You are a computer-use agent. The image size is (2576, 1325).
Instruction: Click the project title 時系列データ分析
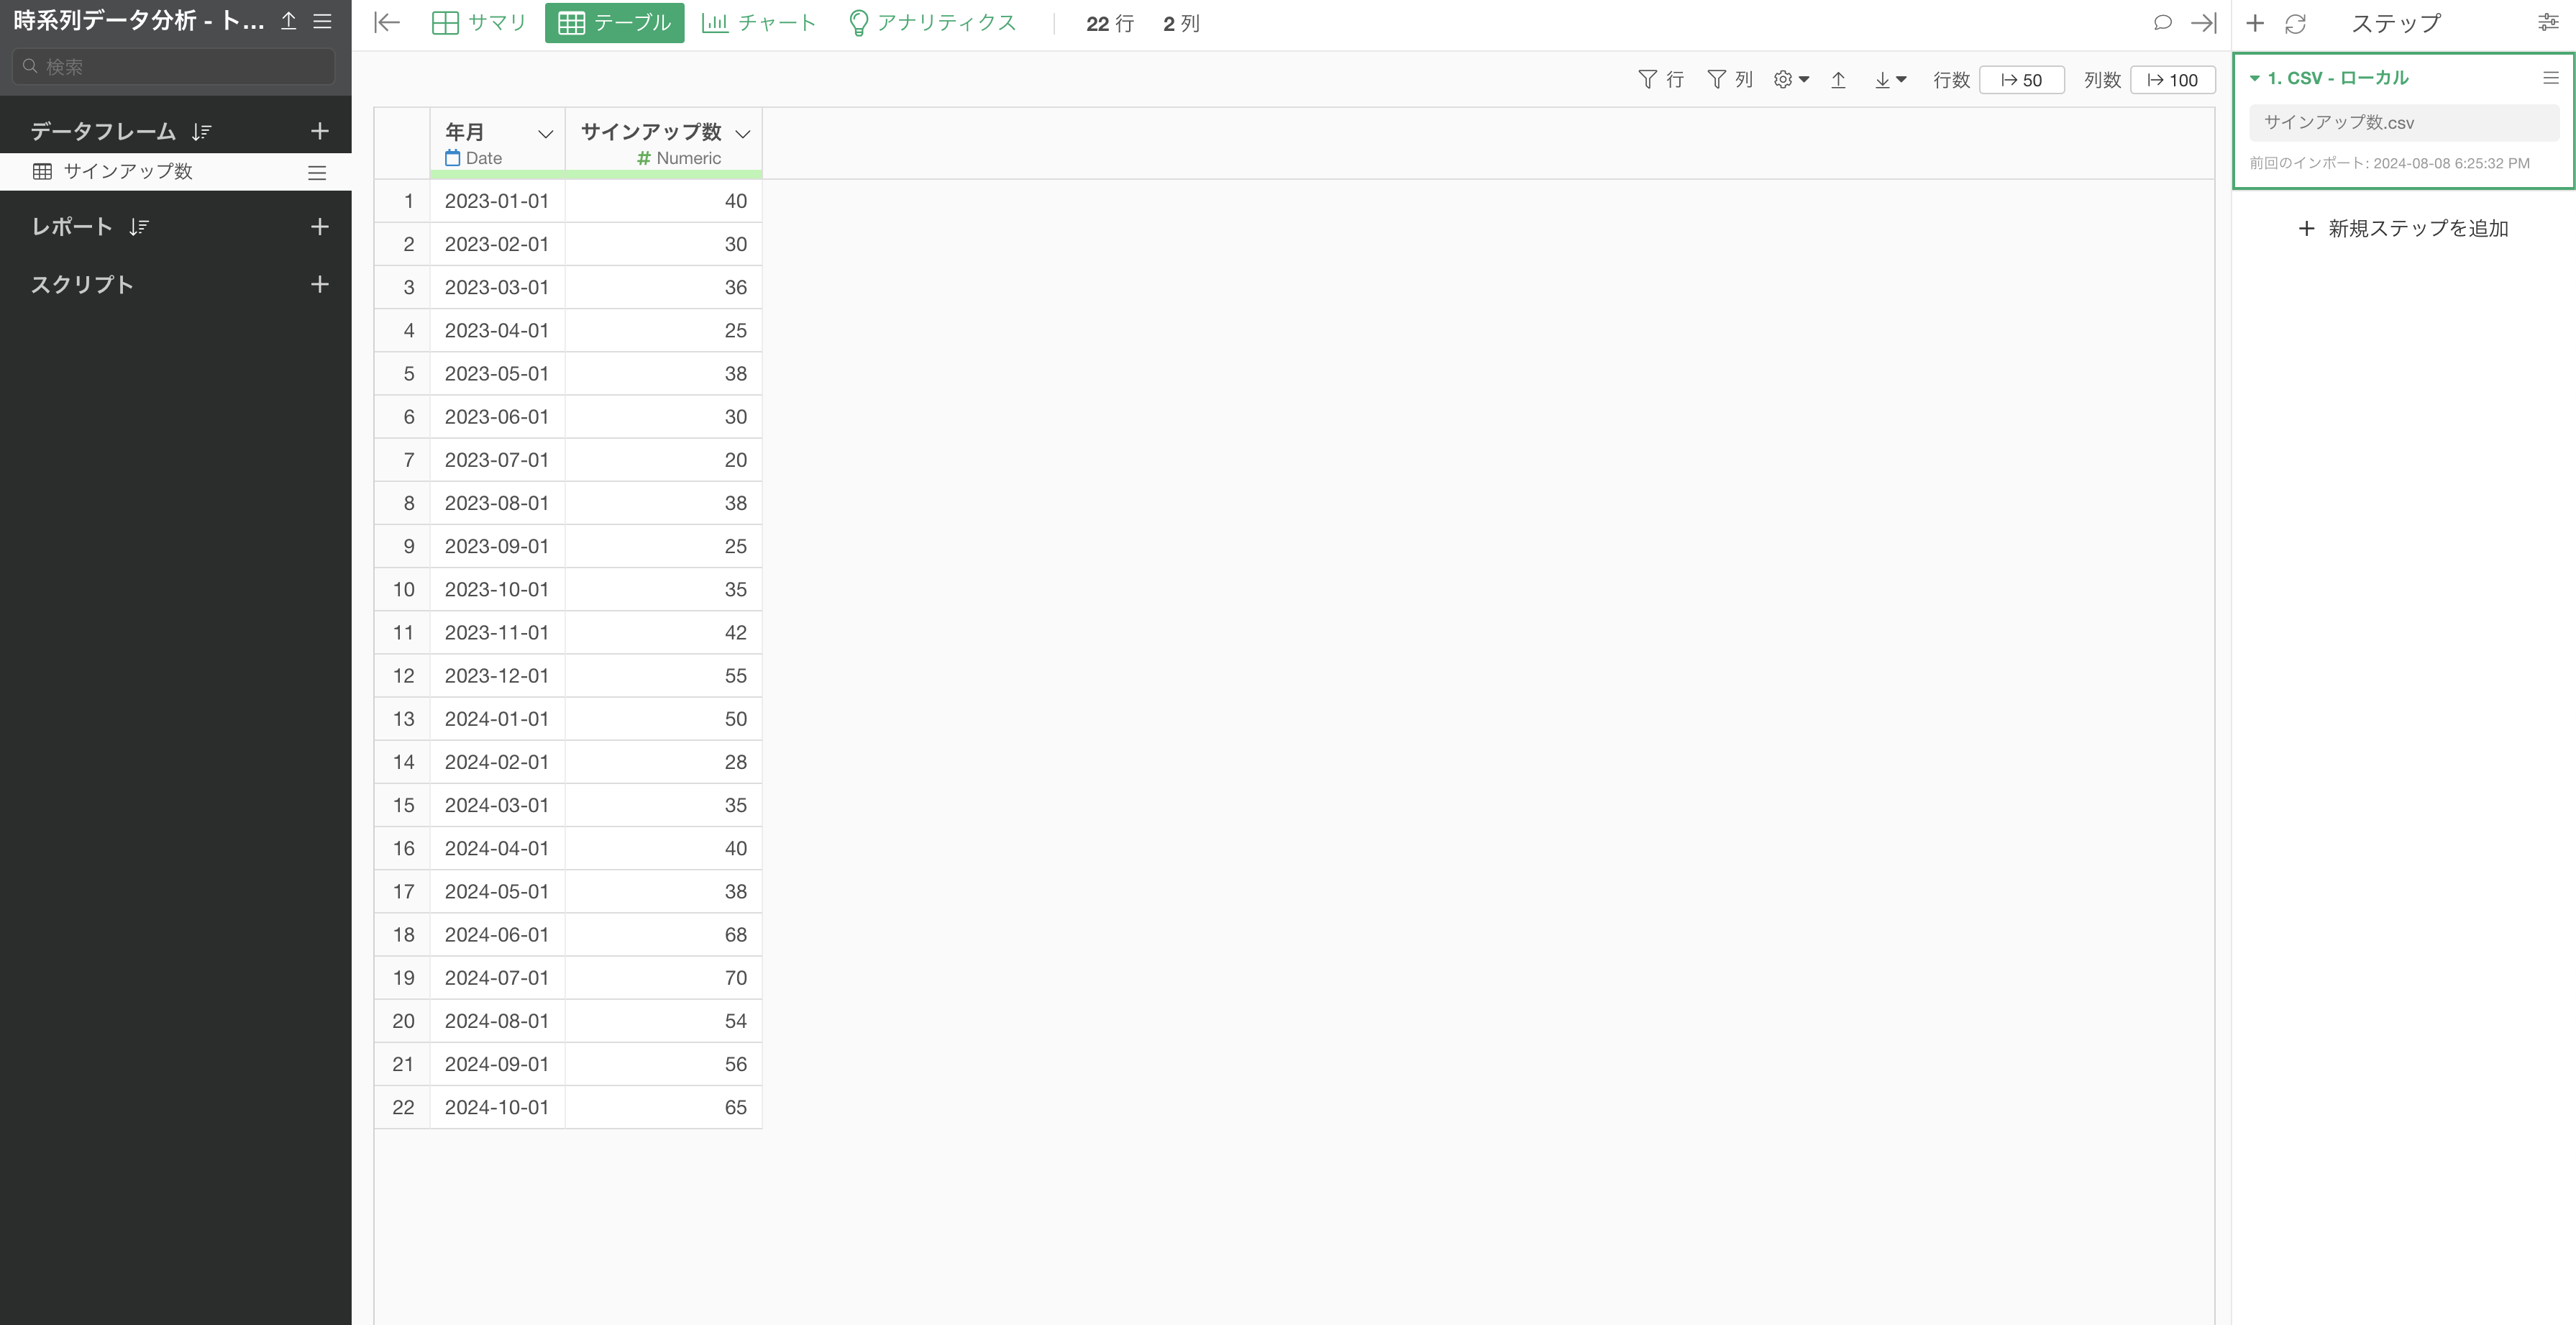point(139,21)
